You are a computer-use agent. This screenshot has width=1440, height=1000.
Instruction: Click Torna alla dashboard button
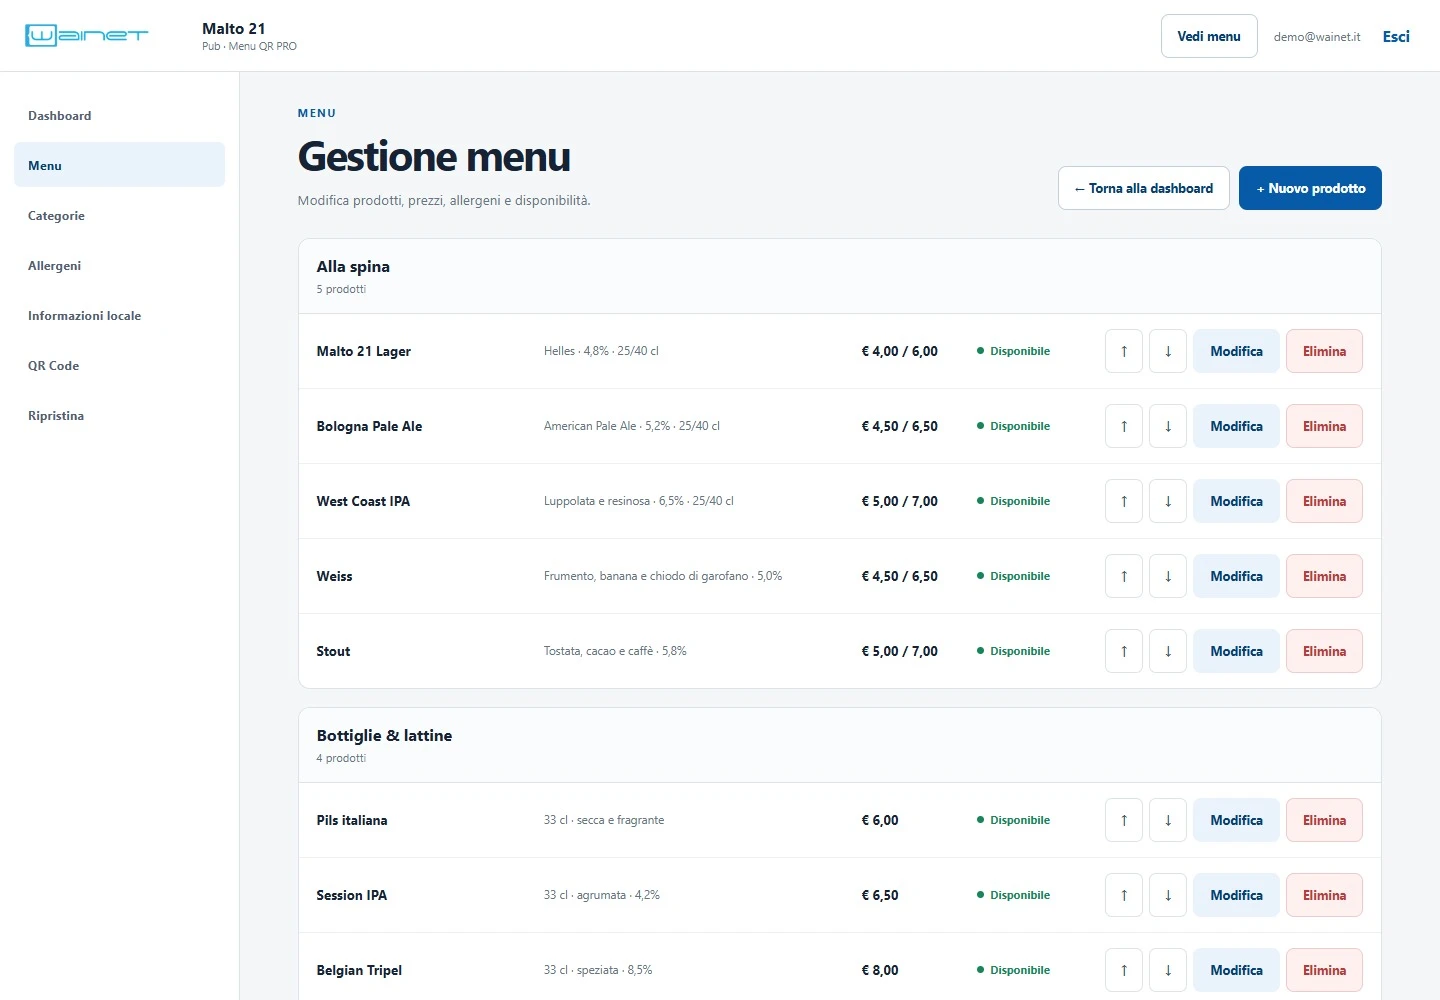(x=1144, y=188)
